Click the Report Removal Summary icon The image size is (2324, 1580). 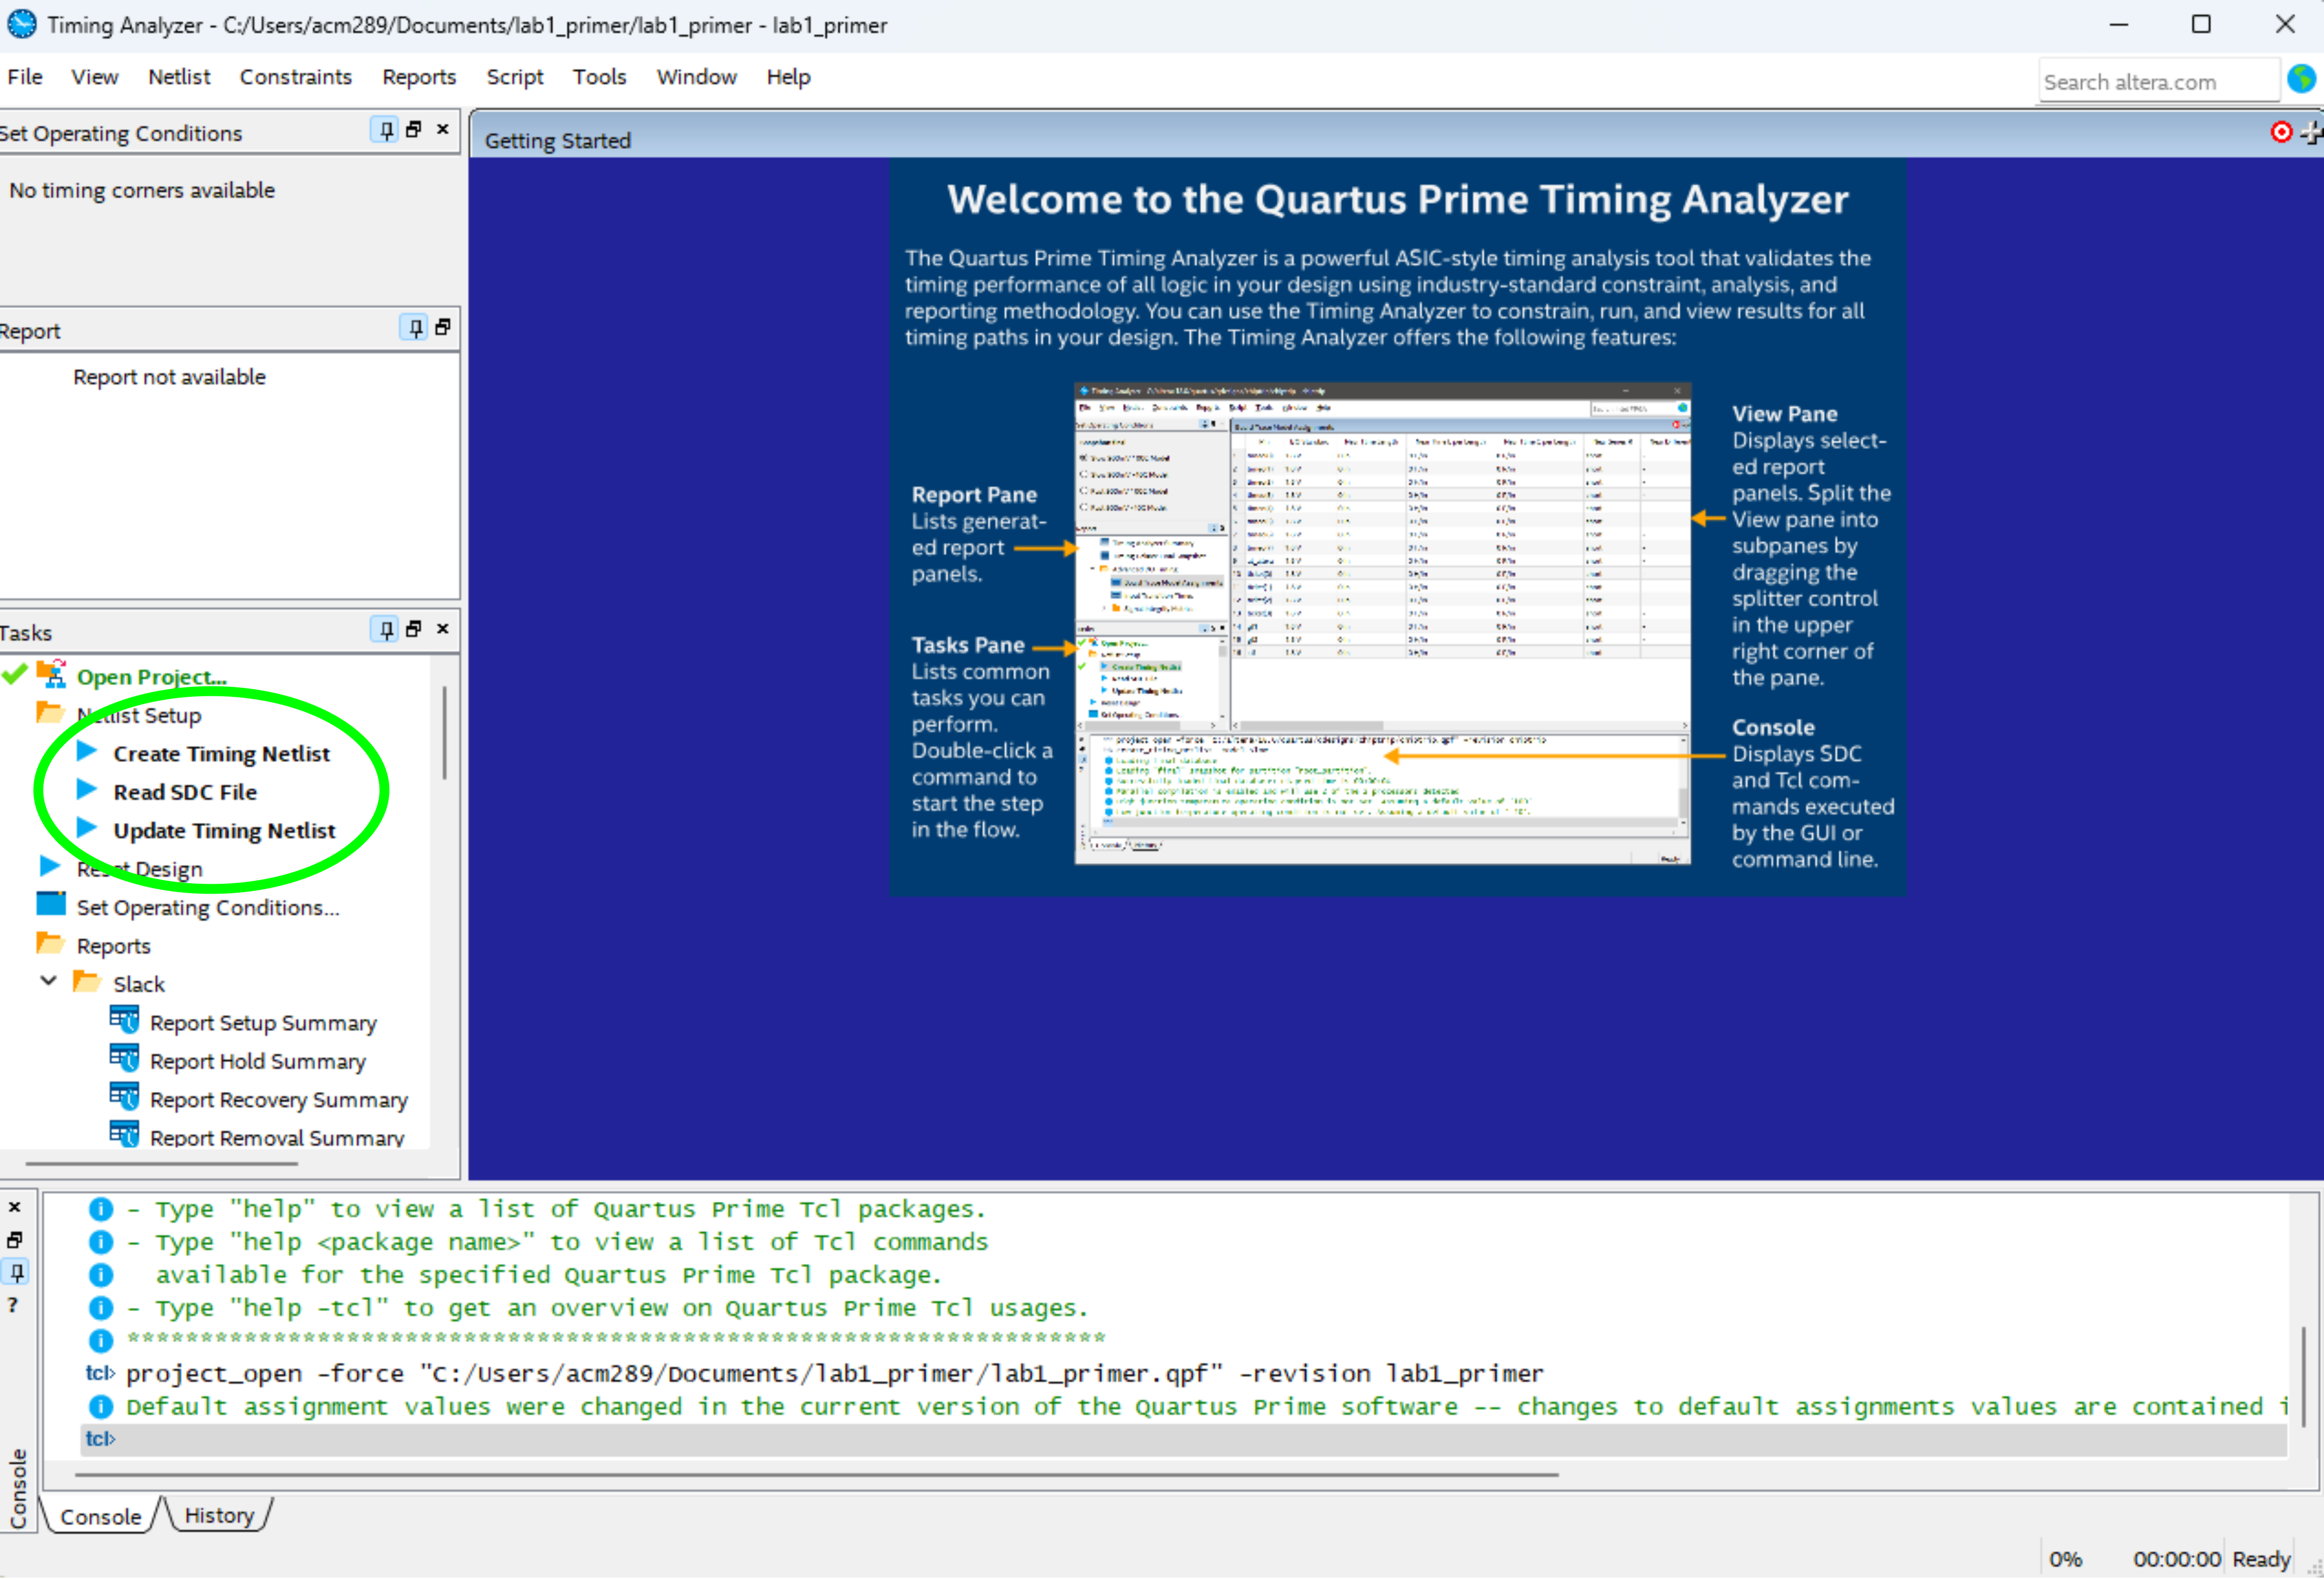point(124,1135)
